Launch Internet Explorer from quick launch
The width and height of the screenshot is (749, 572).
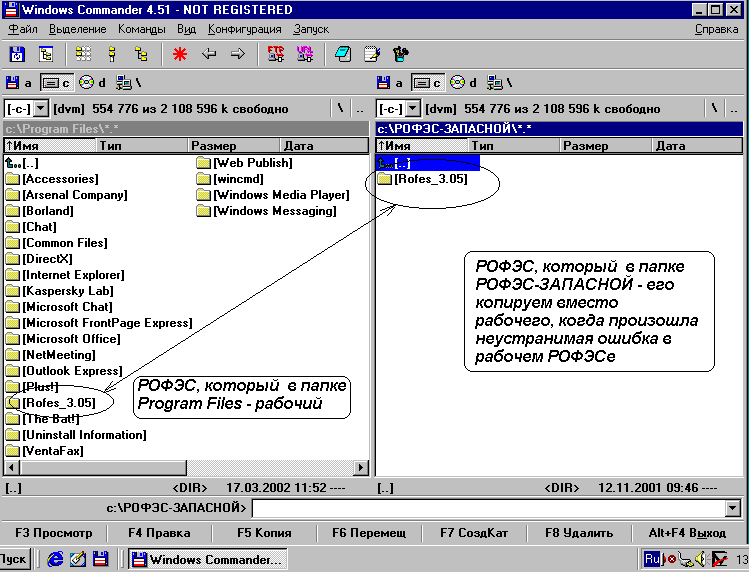pyautogui.click(x=55, y=559)
